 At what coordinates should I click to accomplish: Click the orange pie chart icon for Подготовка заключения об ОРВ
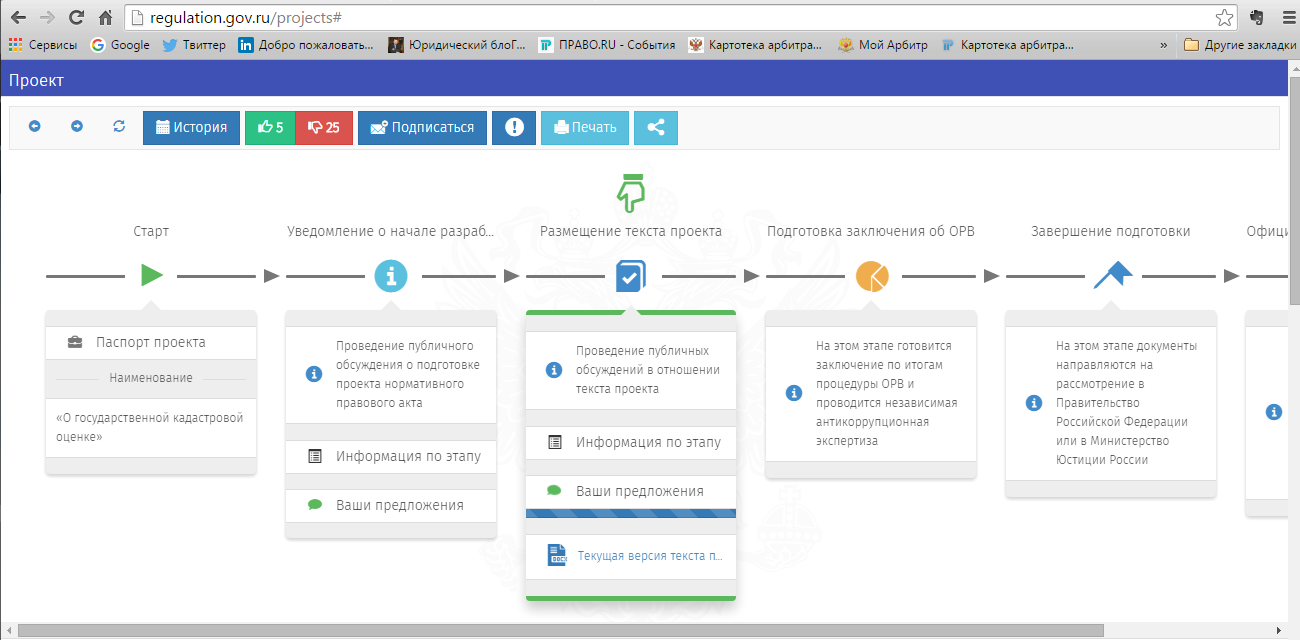[x=871, y=275]
